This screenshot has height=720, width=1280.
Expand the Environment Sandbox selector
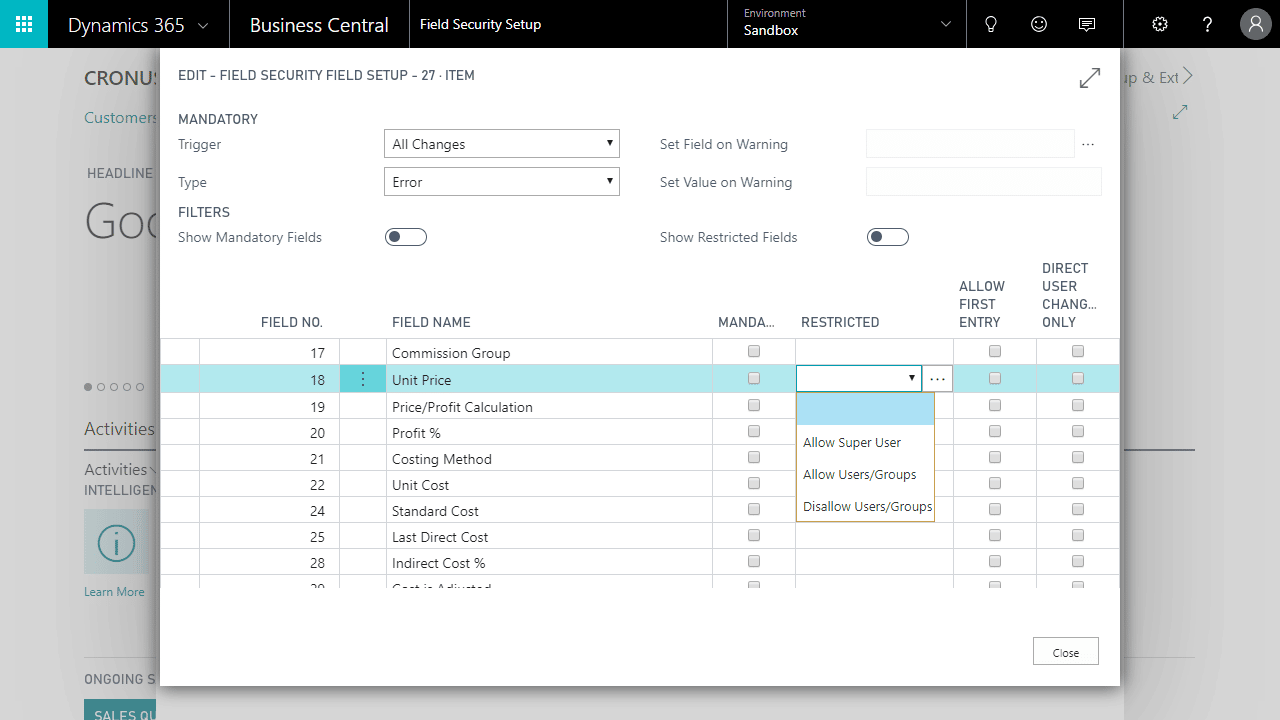pyautogui.click(x=847, y=24)
